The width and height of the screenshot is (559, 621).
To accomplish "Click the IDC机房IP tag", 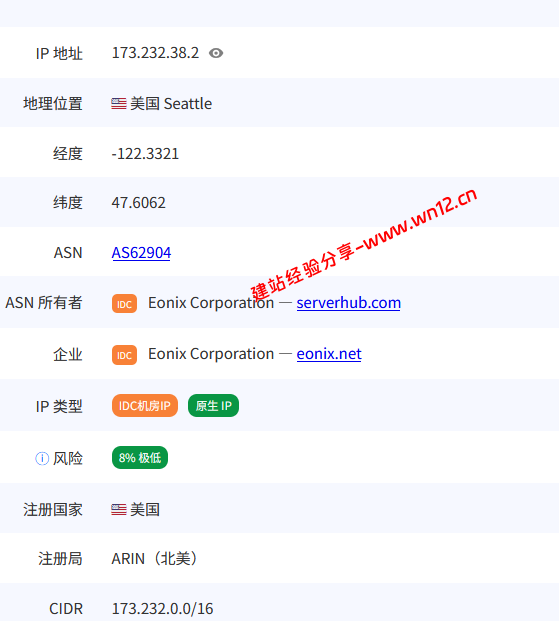I will [x=145, y=406].
